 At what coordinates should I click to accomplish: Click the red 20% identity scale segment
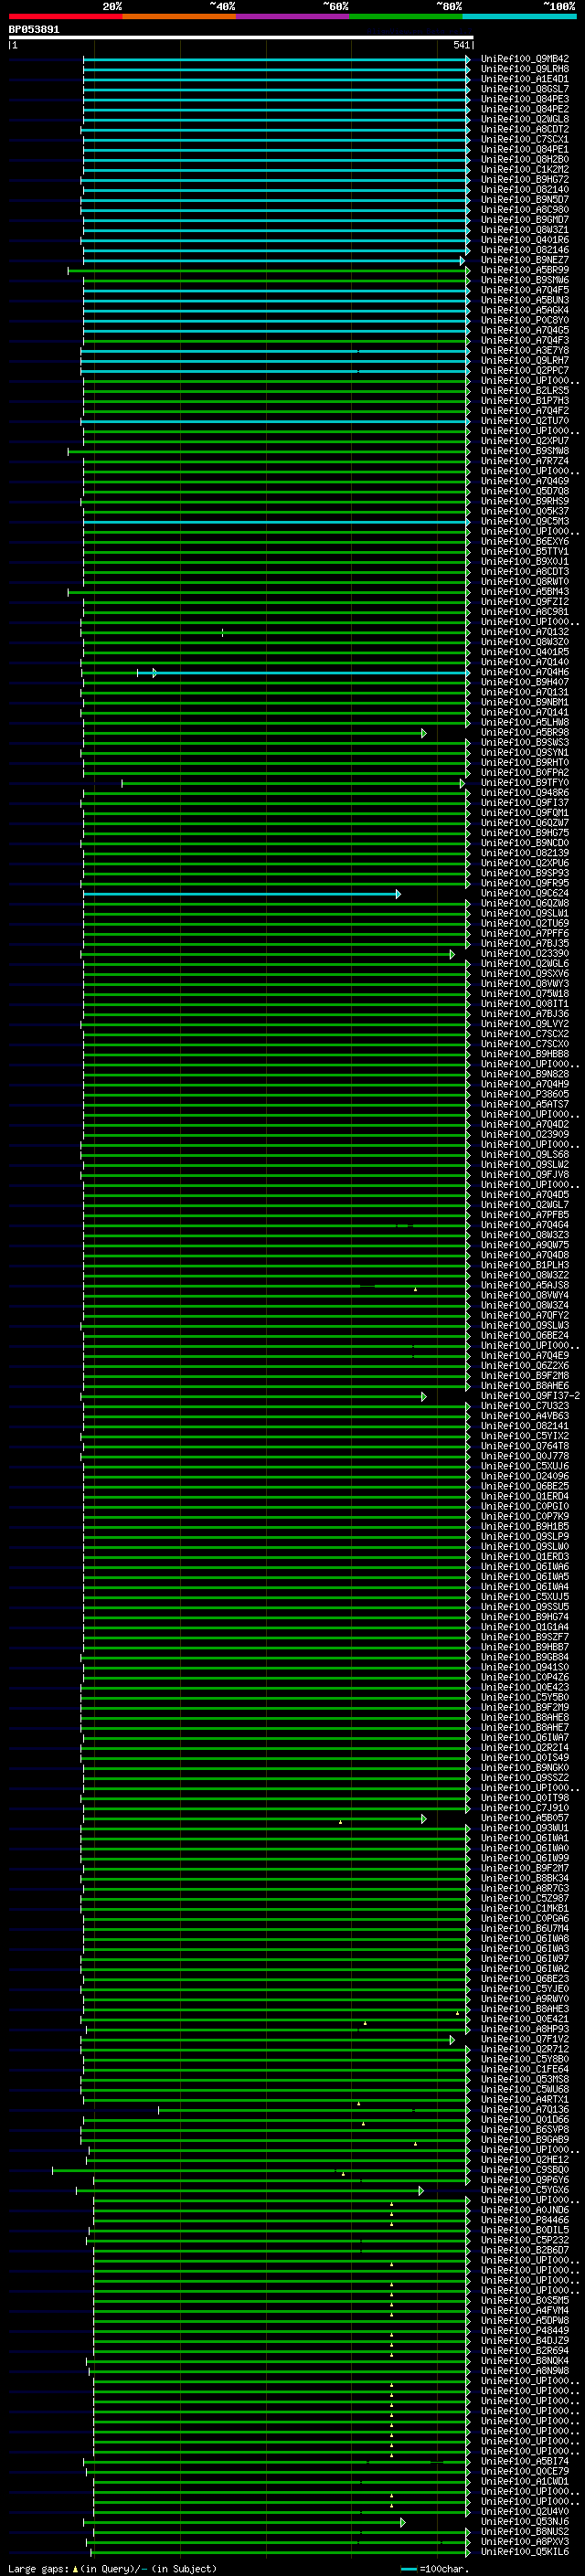point(65,16)
